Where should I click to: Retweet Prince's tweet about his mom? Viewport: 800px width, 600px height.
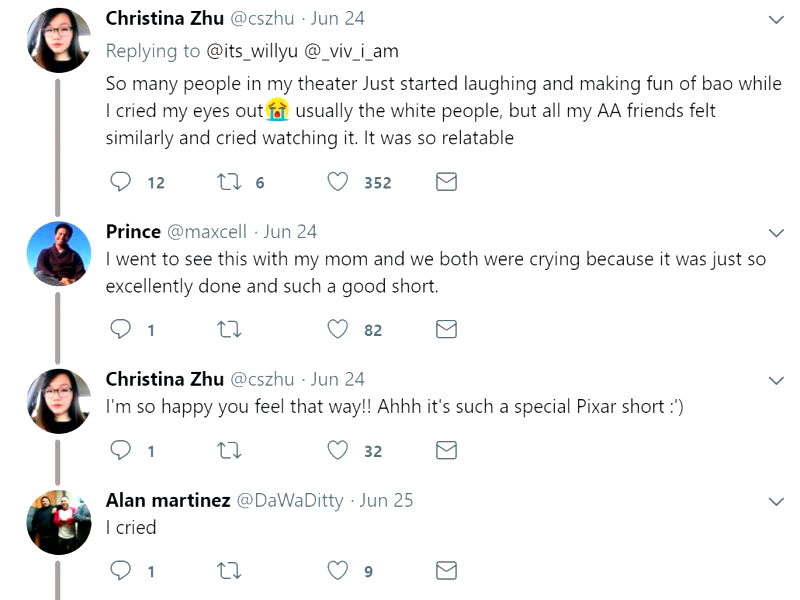coord(229,330)
